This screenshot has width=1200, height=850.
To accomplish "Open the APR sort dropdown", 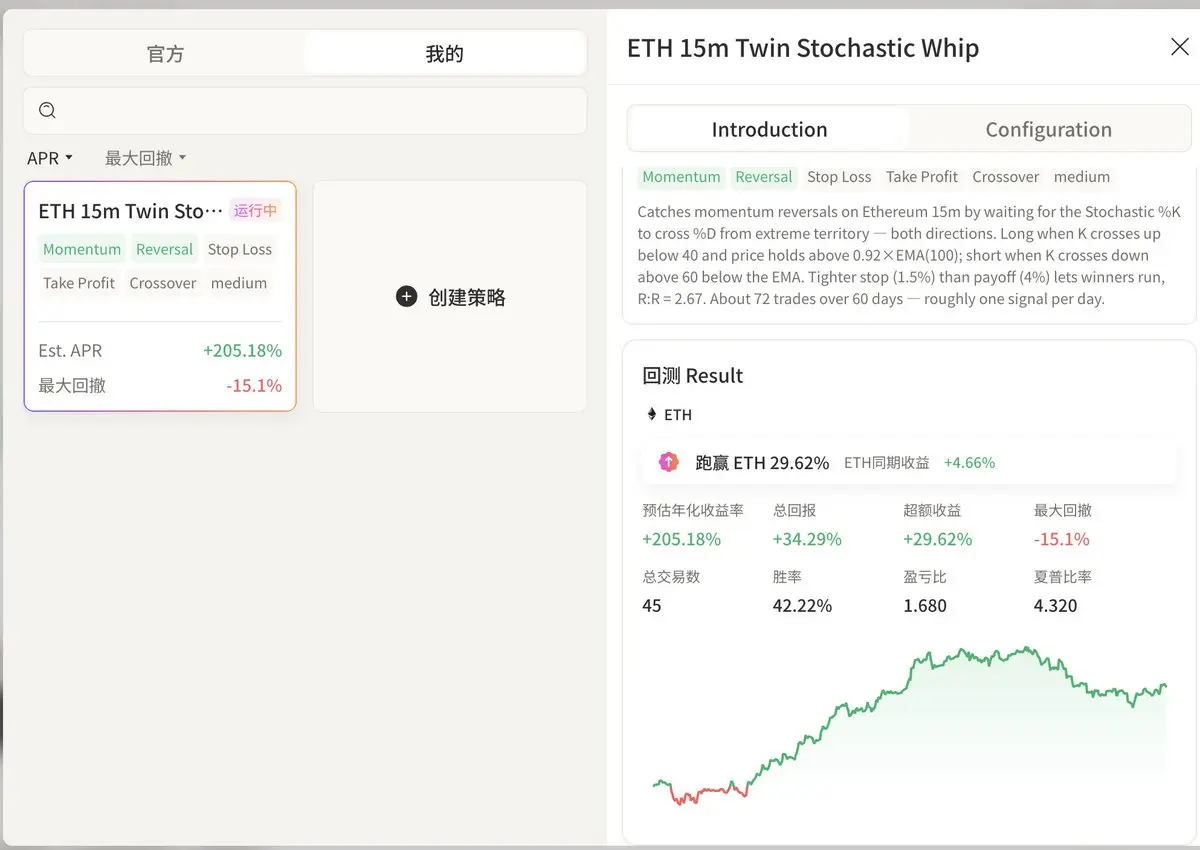I will [x=50, y=158].
